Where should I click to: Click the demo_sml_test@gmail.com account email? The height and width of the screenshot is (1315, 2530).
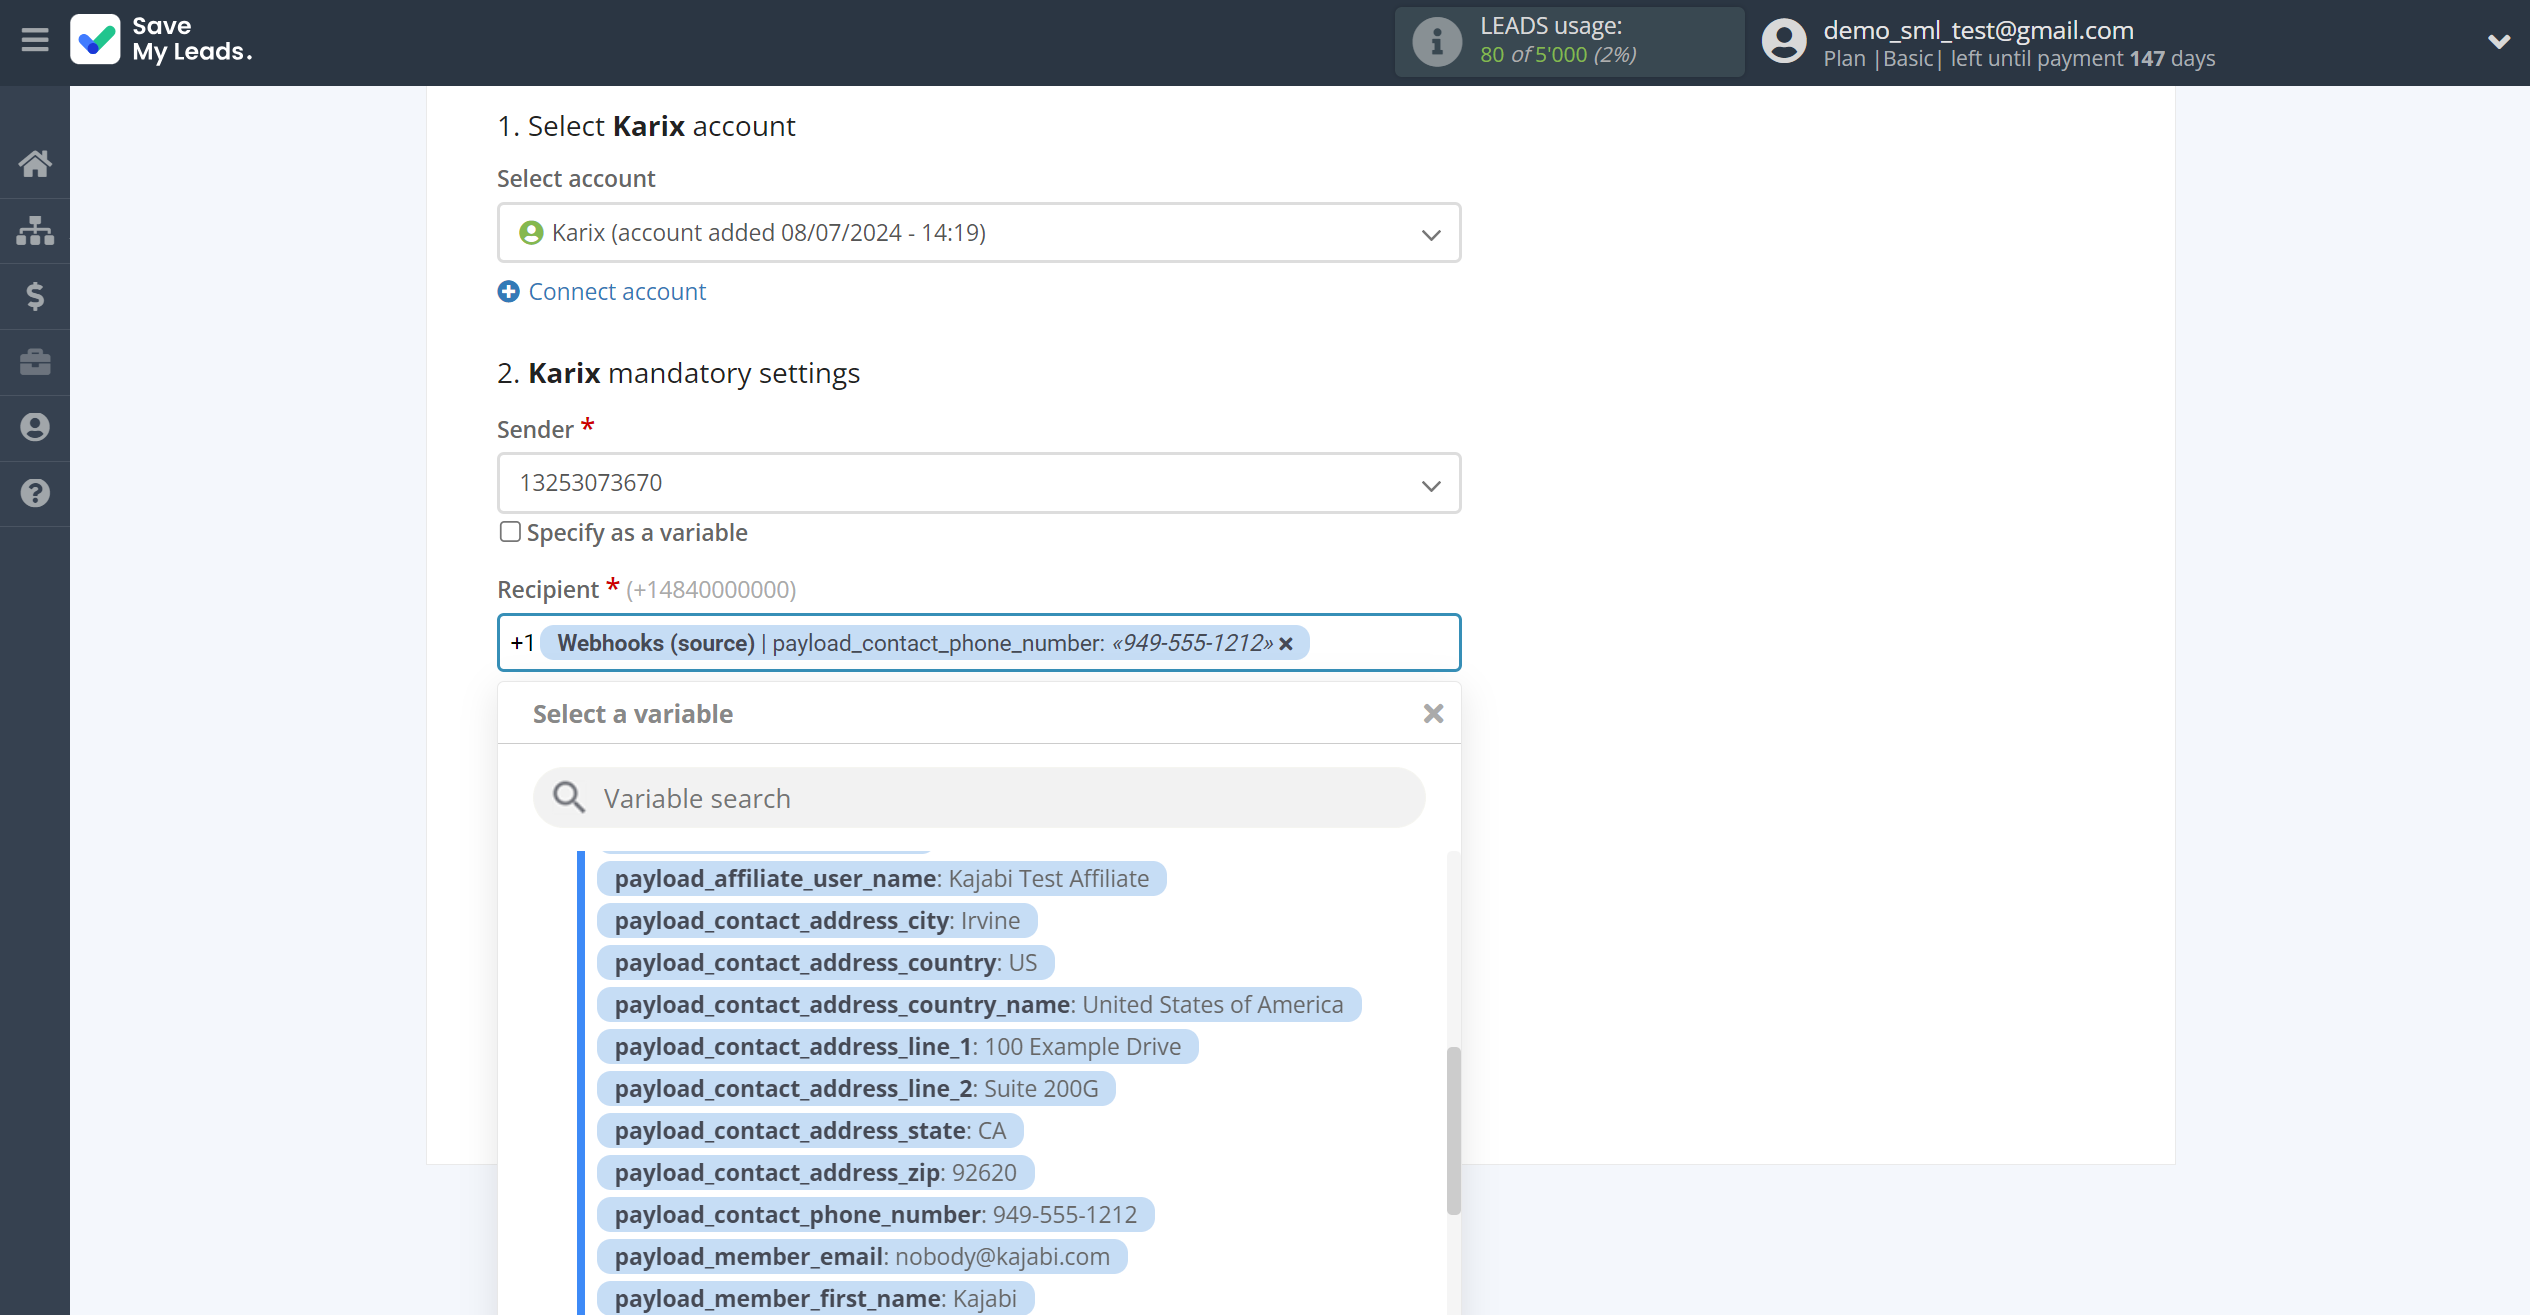click(1978, 30)
